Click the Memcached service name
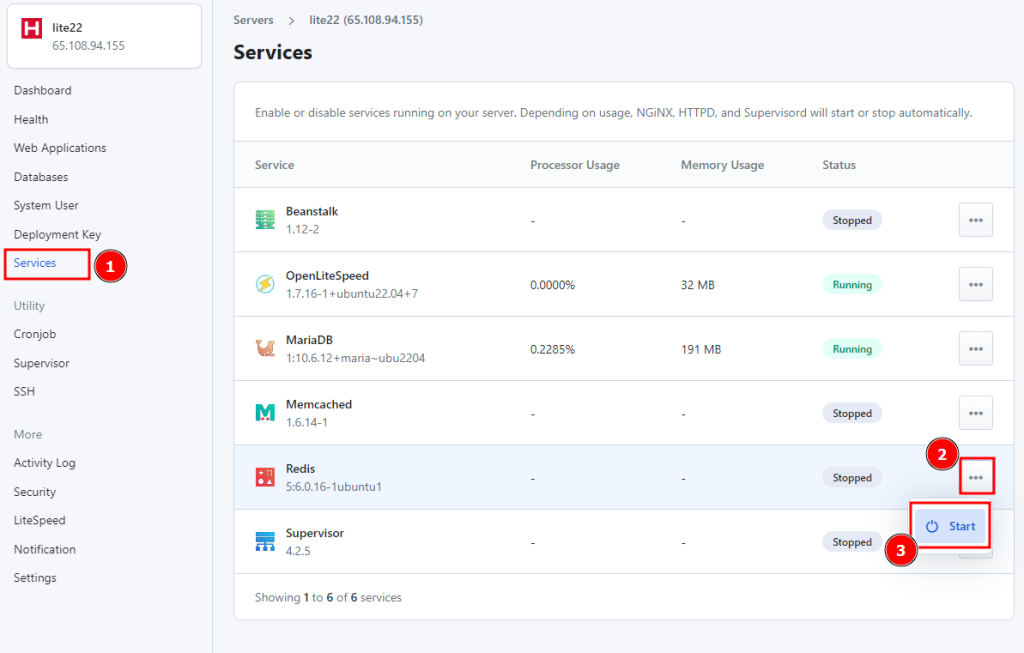Viewport: 1024px width, 653px height. (x=319, y=404)
